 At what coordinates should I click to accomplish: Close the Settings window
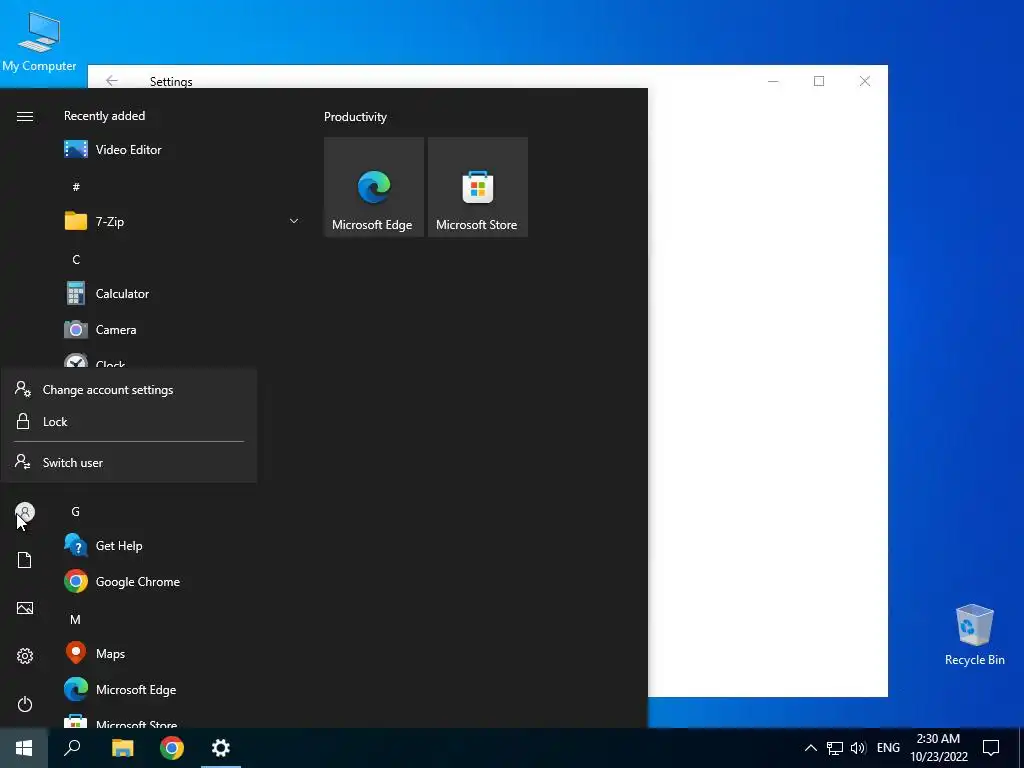(865, 81)
